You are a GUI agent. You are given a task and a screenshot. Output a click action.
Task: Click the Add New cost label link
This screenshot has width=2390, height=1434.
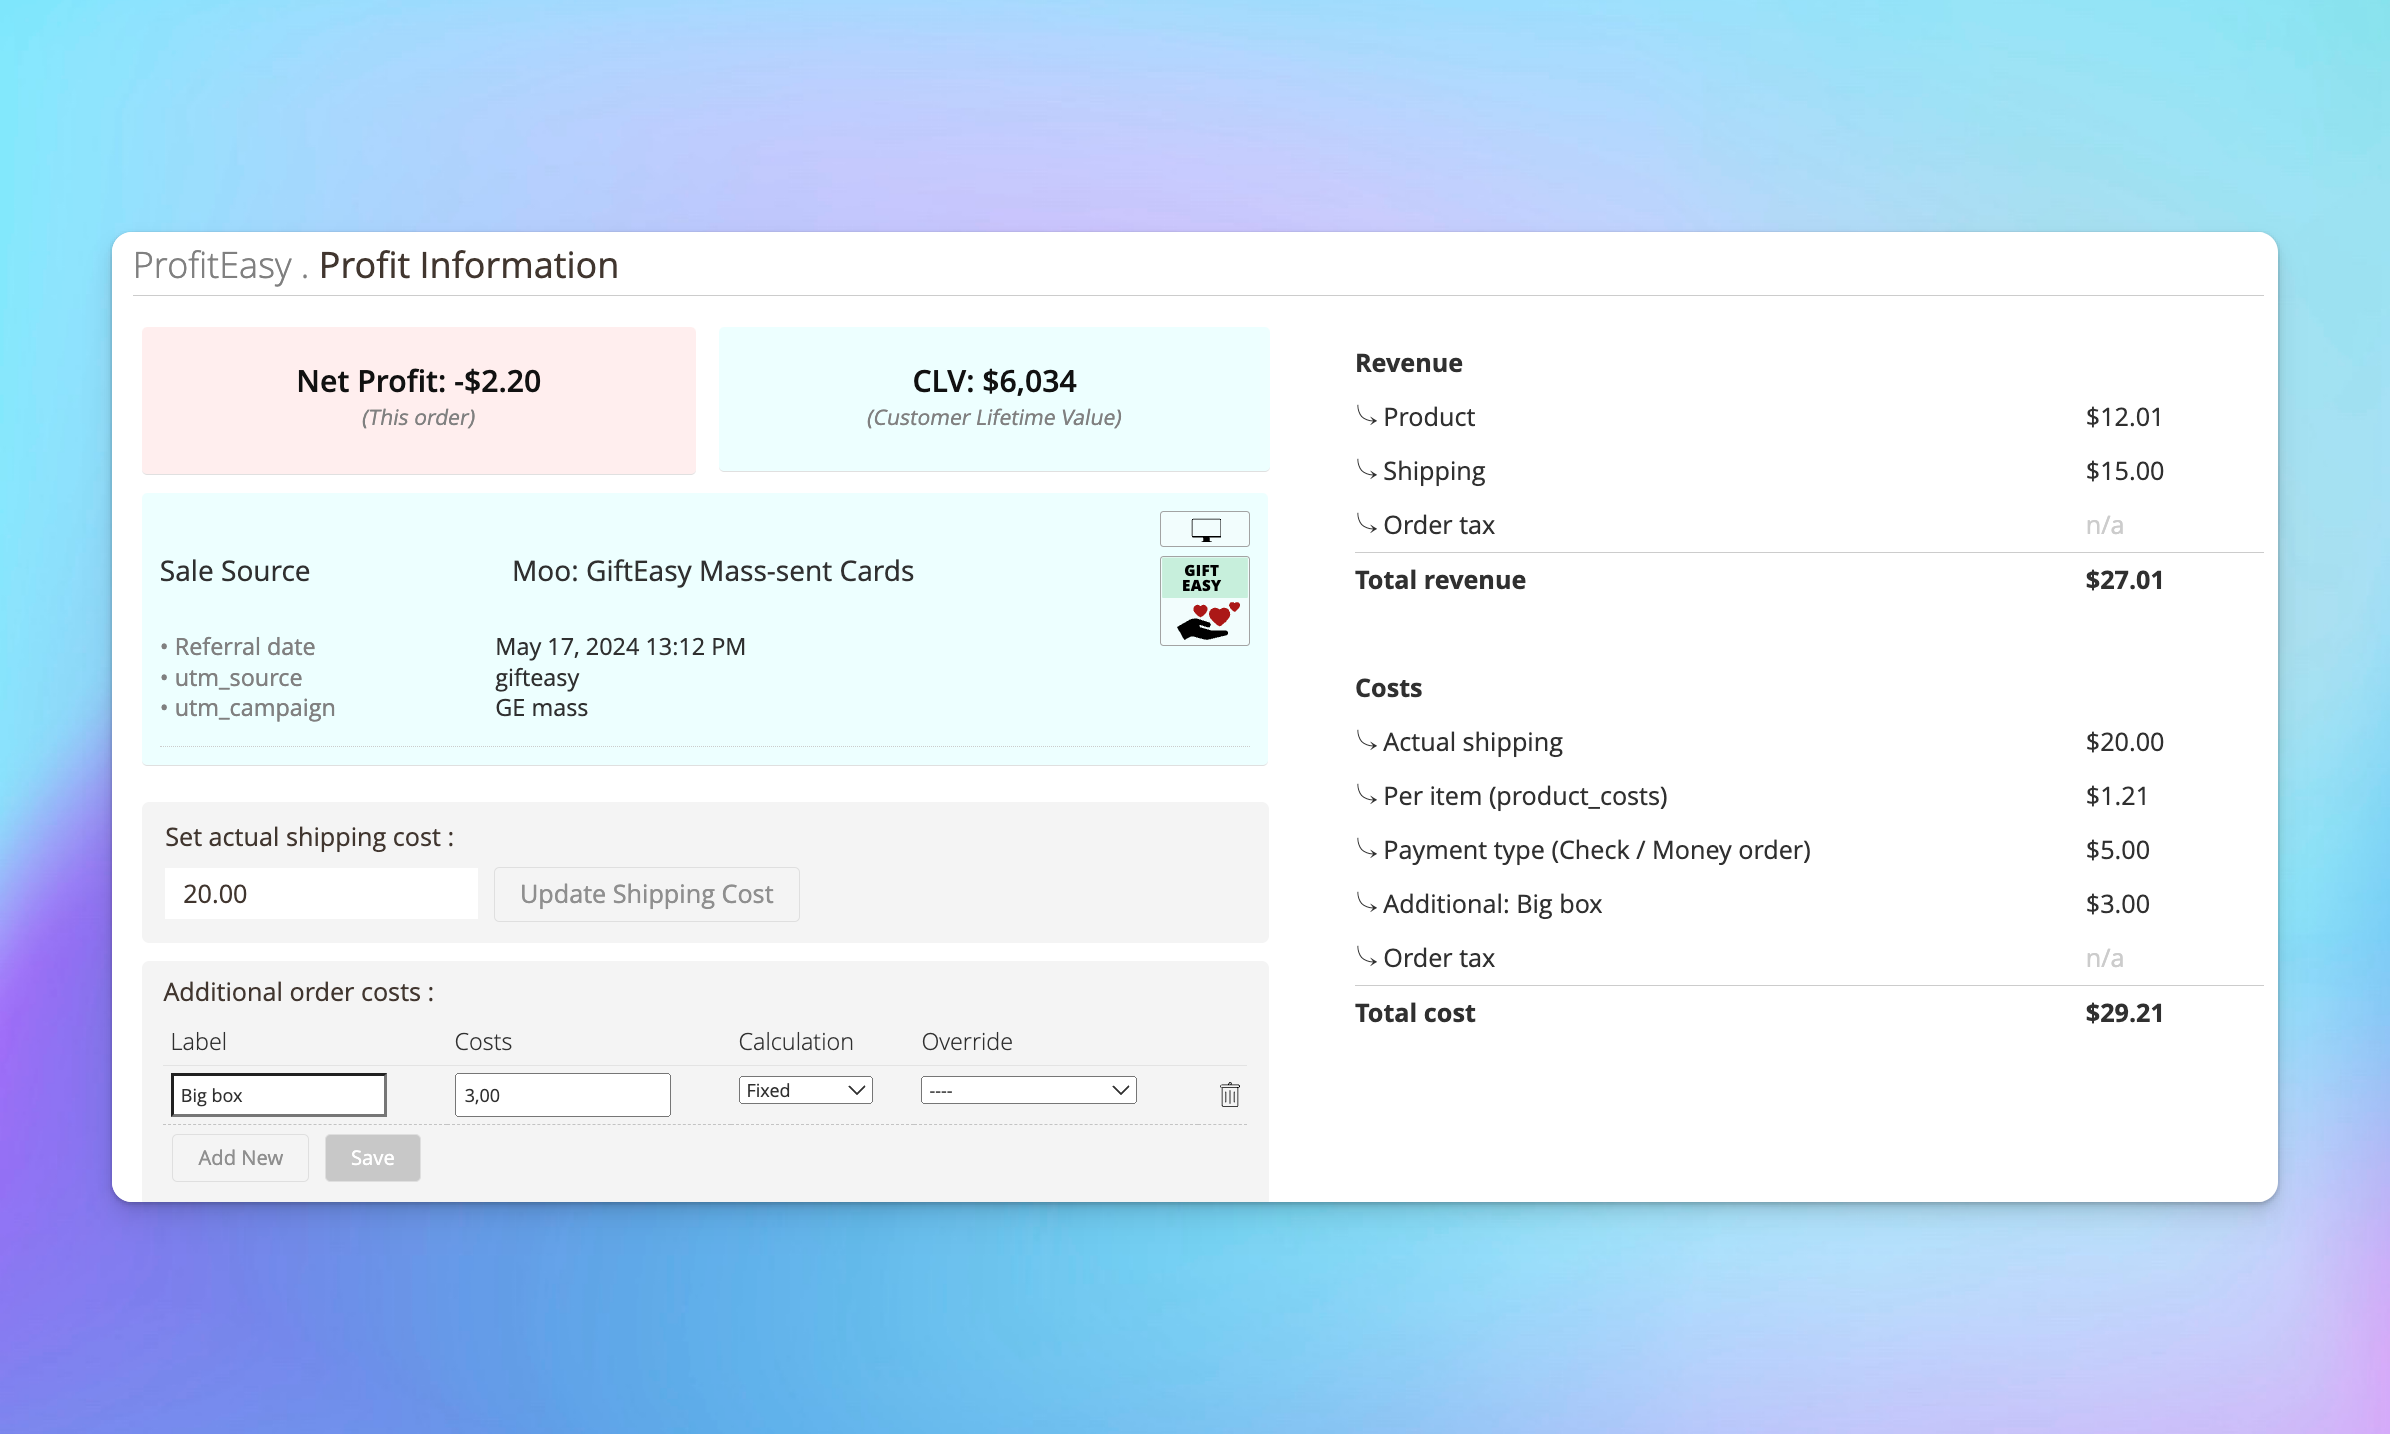coord(241,1157)
